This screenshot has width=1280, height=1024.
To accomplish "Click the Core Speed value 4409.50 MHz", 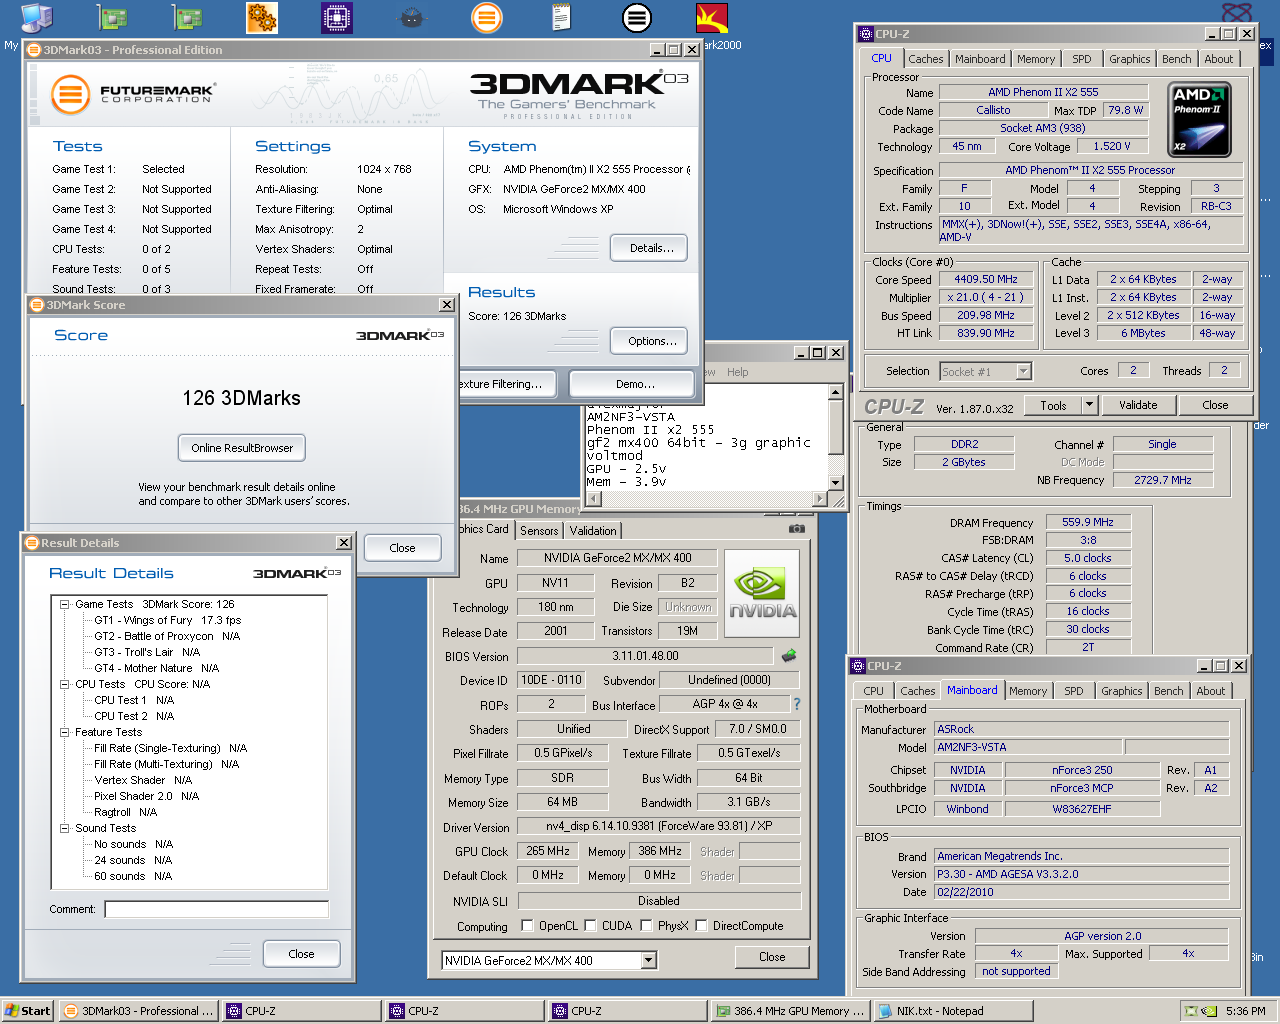I will (x=985, y=279).
